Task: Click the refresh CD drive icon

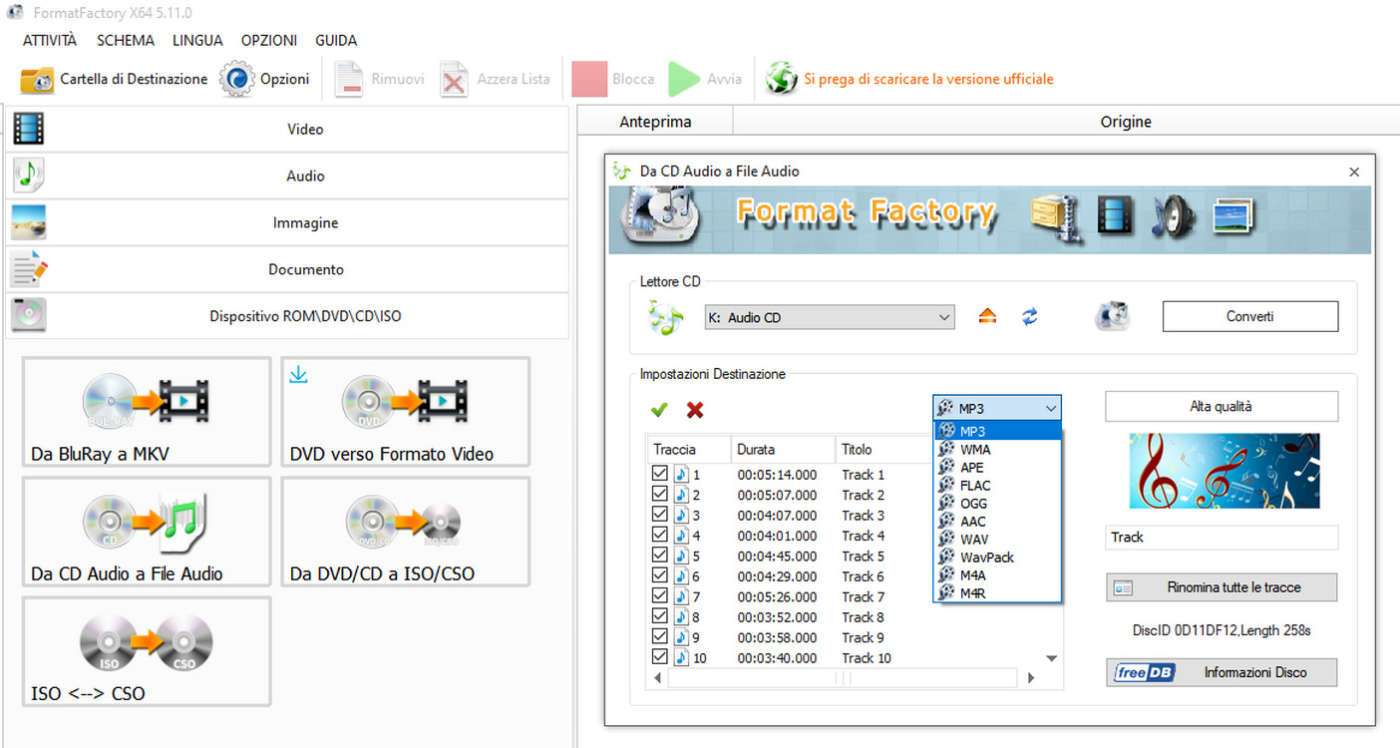Action: pos(1030,317)
